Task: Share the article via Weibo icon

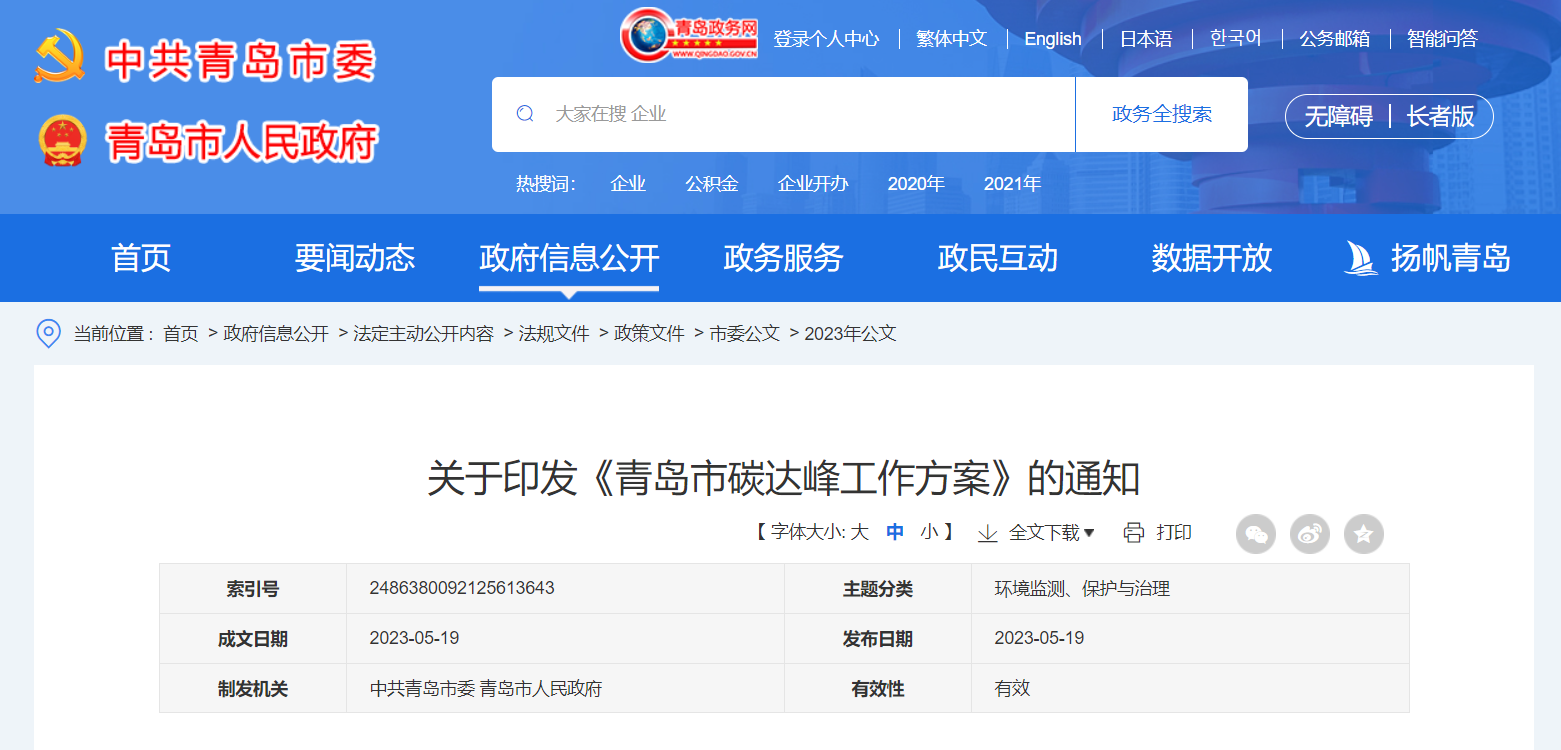Action: pyautogui.click(x=1310, y=534)
